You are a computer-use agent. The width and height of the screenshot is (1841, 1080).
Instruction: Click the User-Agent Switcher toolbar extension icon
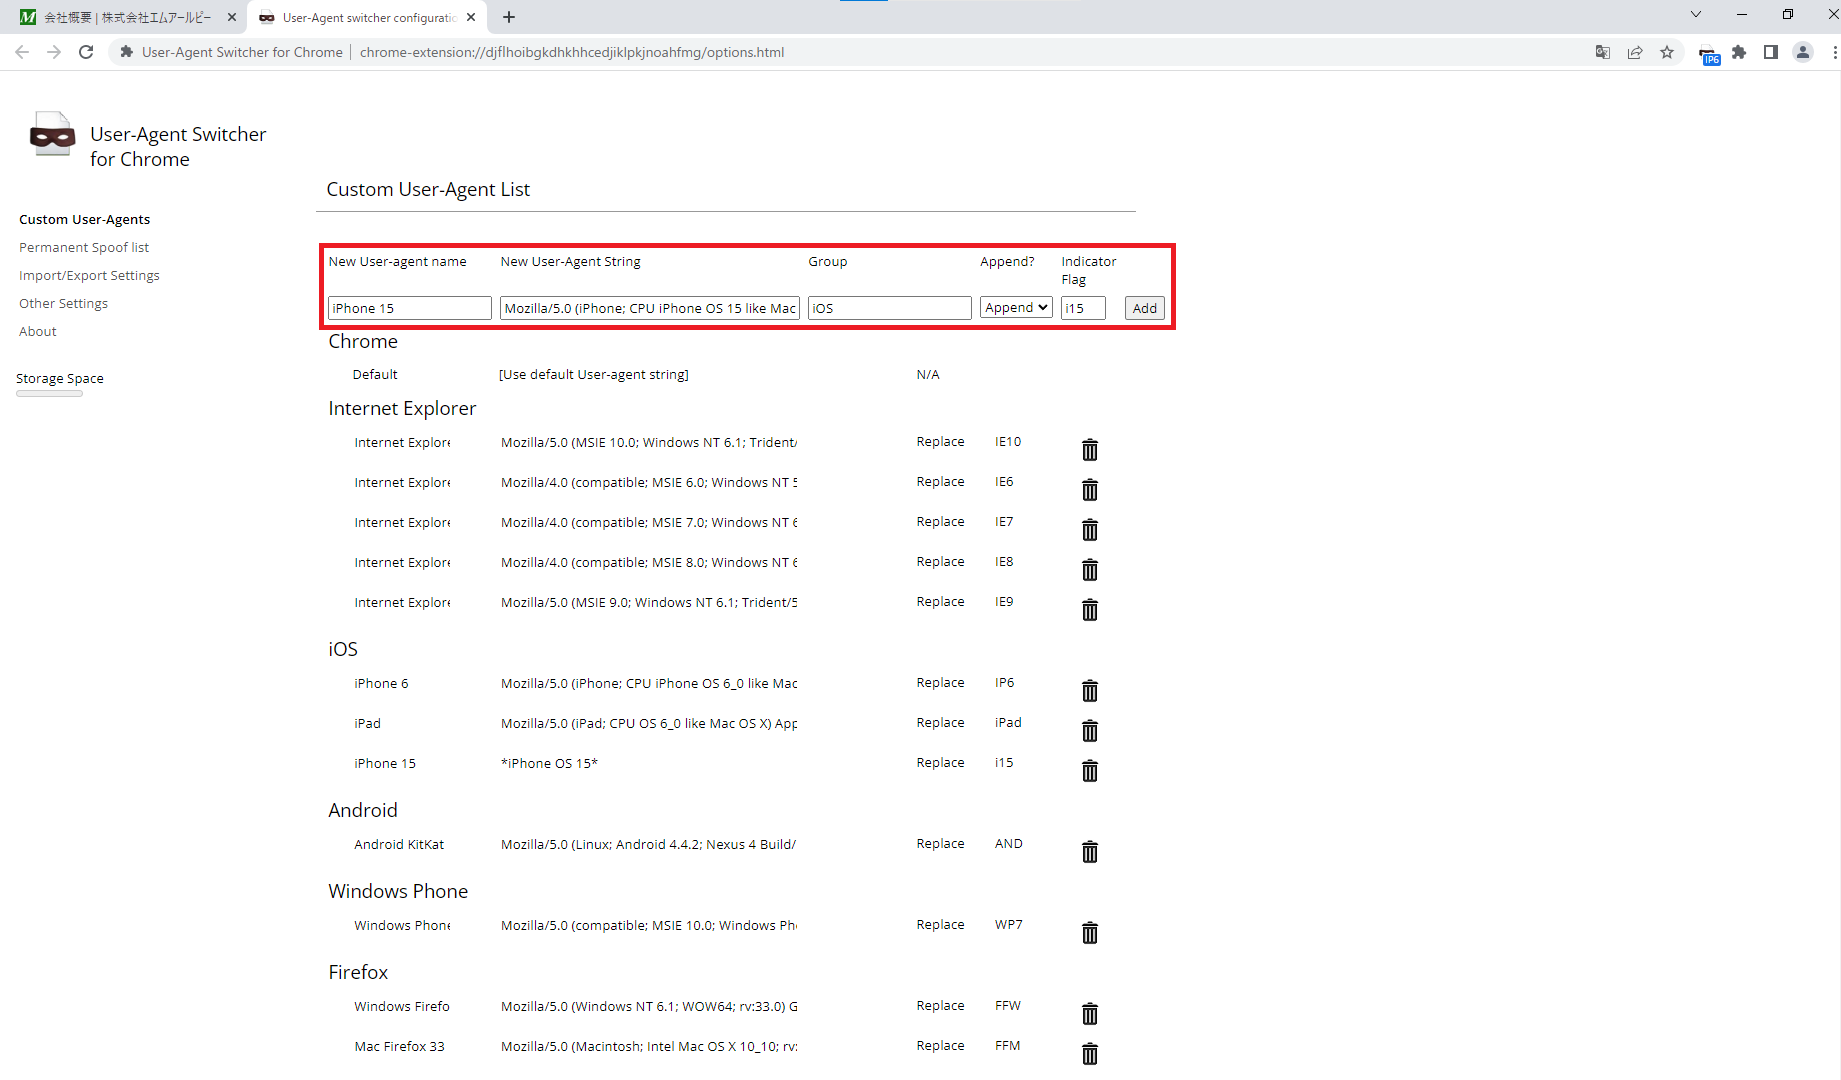tap(1709, 54)
